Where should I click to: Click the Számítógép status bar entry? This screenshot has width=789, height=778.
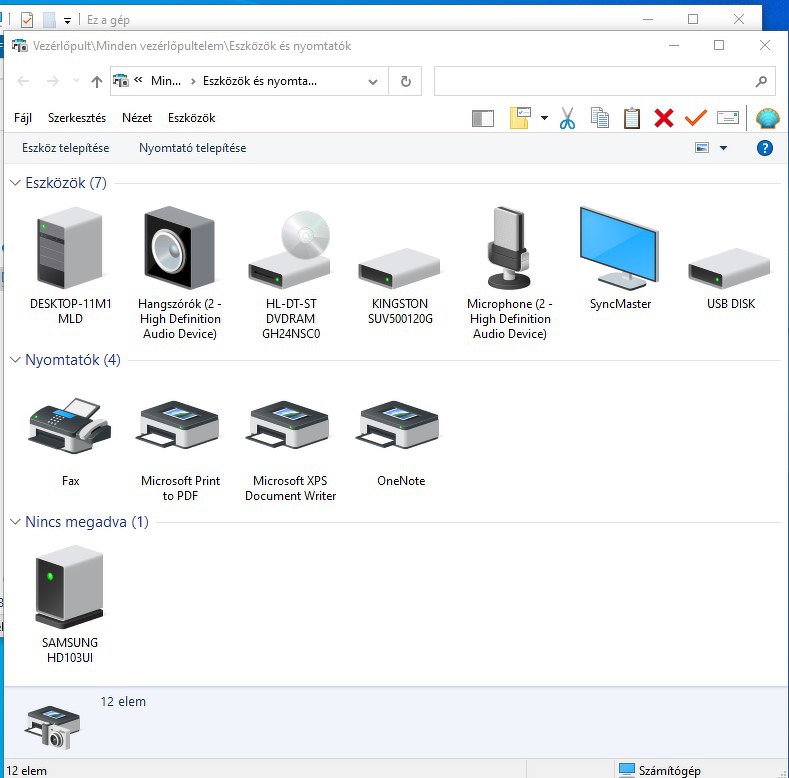pyautogui.click(x=659, y=770)
